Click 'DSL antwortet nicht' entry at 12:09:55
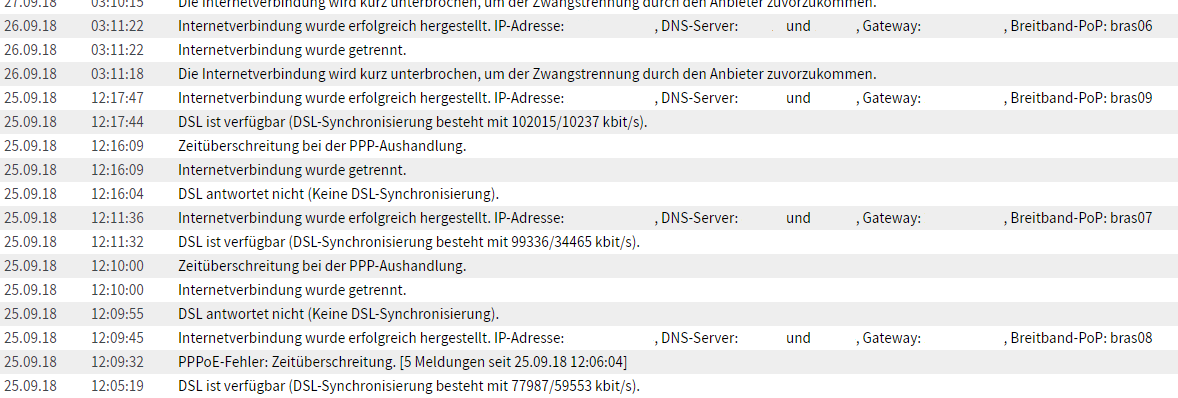 (589, 315)
